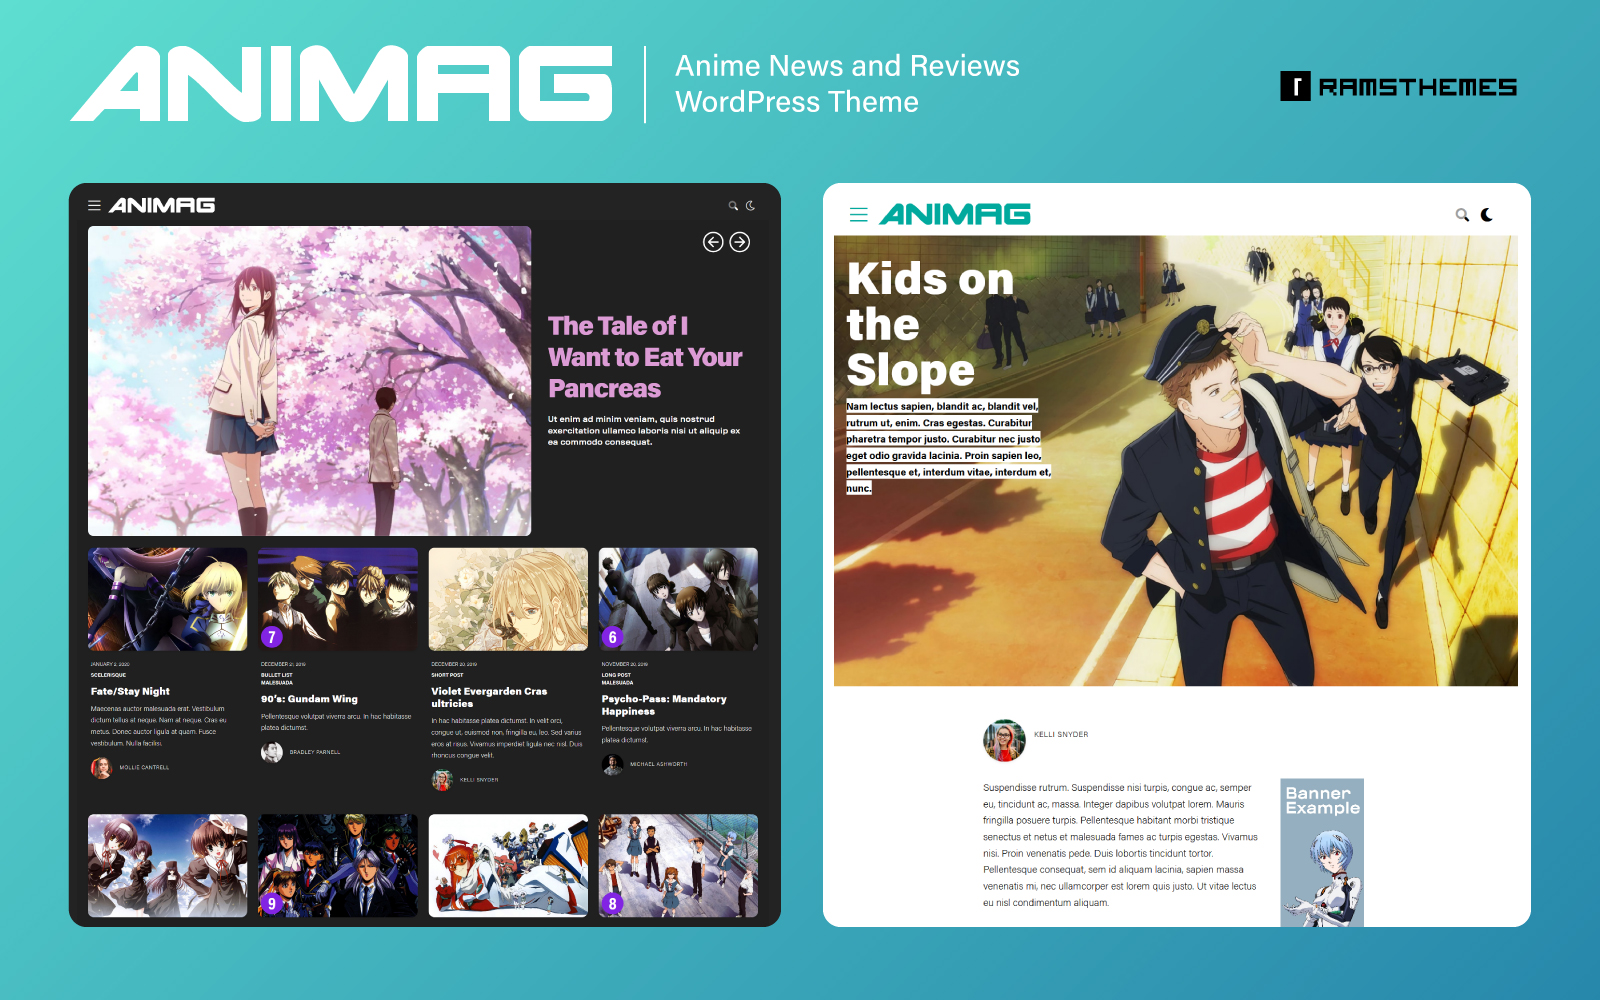Image resolution: width=1600 pixels, height=1000 pixels.
Task: Click the green ANIMAG logo
Action: 955,215
